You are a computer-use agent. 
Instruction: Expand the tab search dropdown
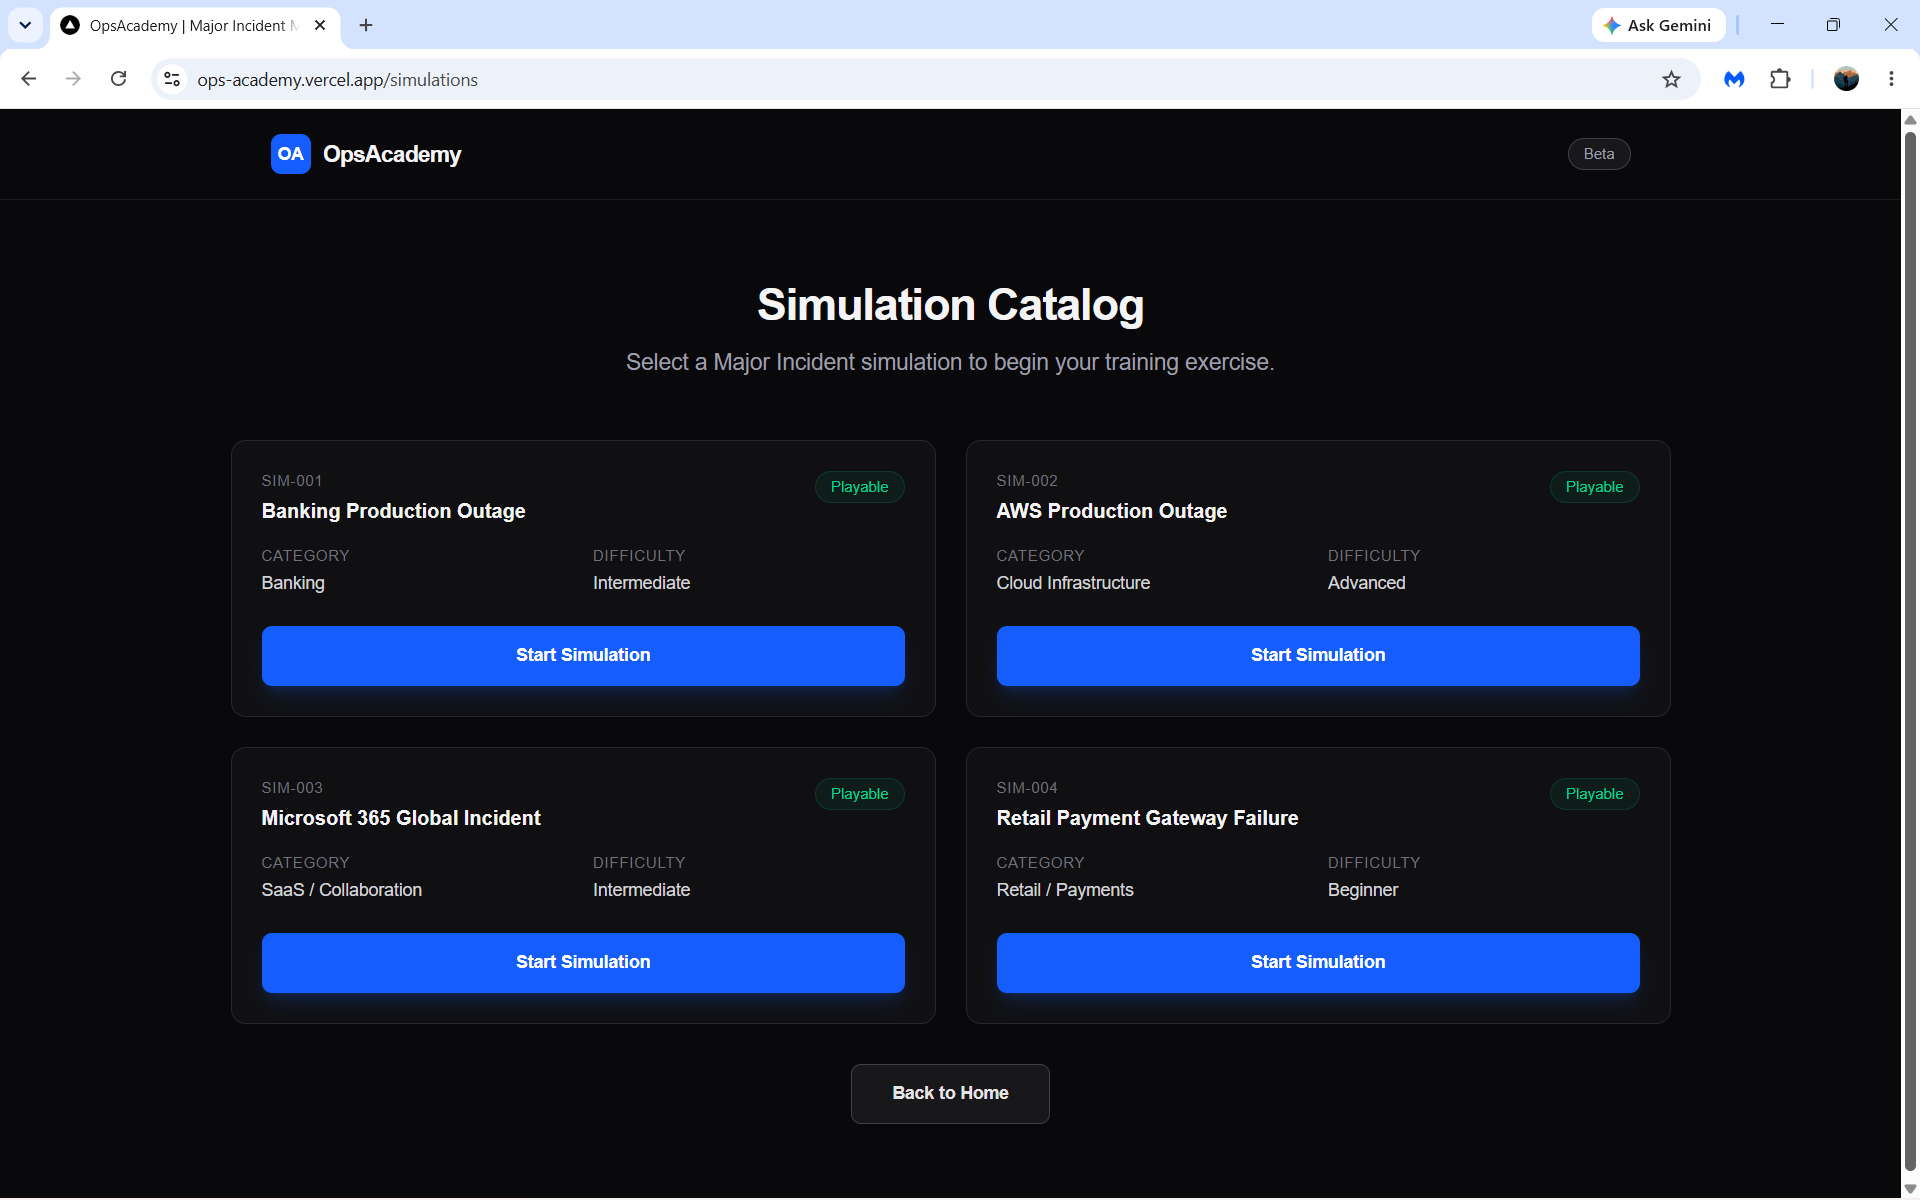(x=25, y=25)
